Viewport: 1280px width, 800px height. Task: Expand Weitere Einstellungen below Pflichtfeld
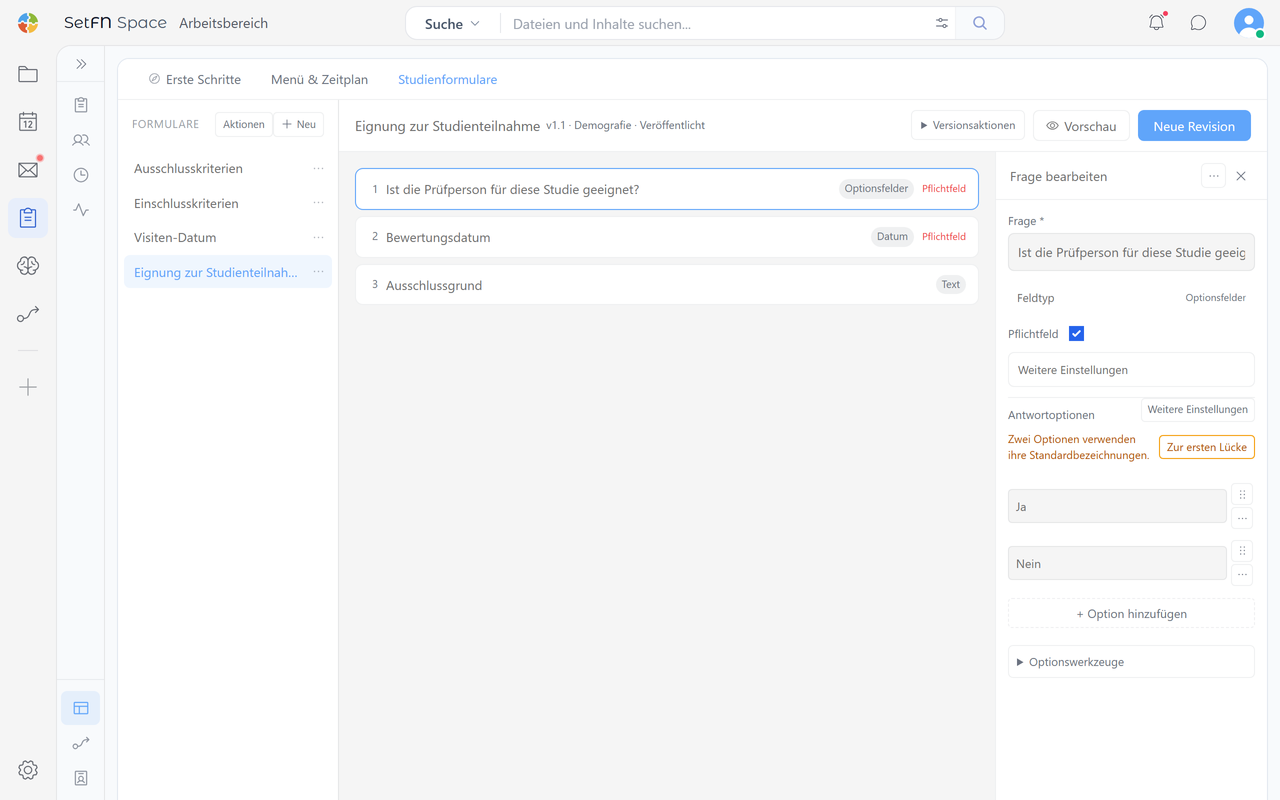(1131, 370)
